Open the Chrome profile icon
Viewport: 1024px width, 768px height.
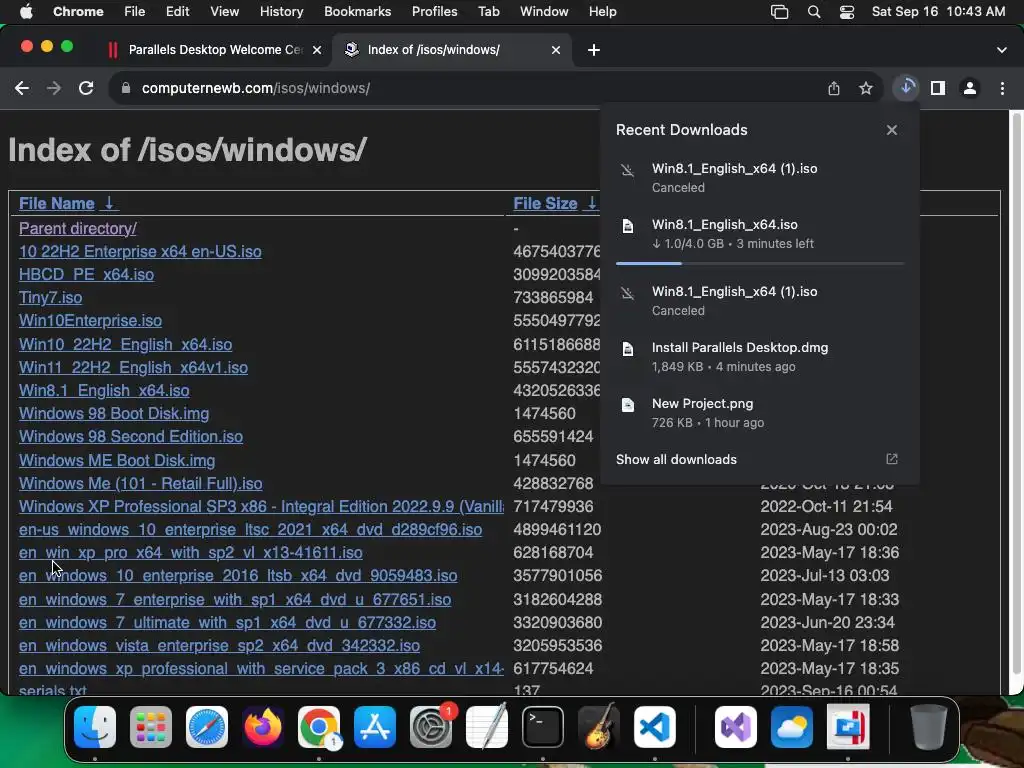(x=970, y=88)
